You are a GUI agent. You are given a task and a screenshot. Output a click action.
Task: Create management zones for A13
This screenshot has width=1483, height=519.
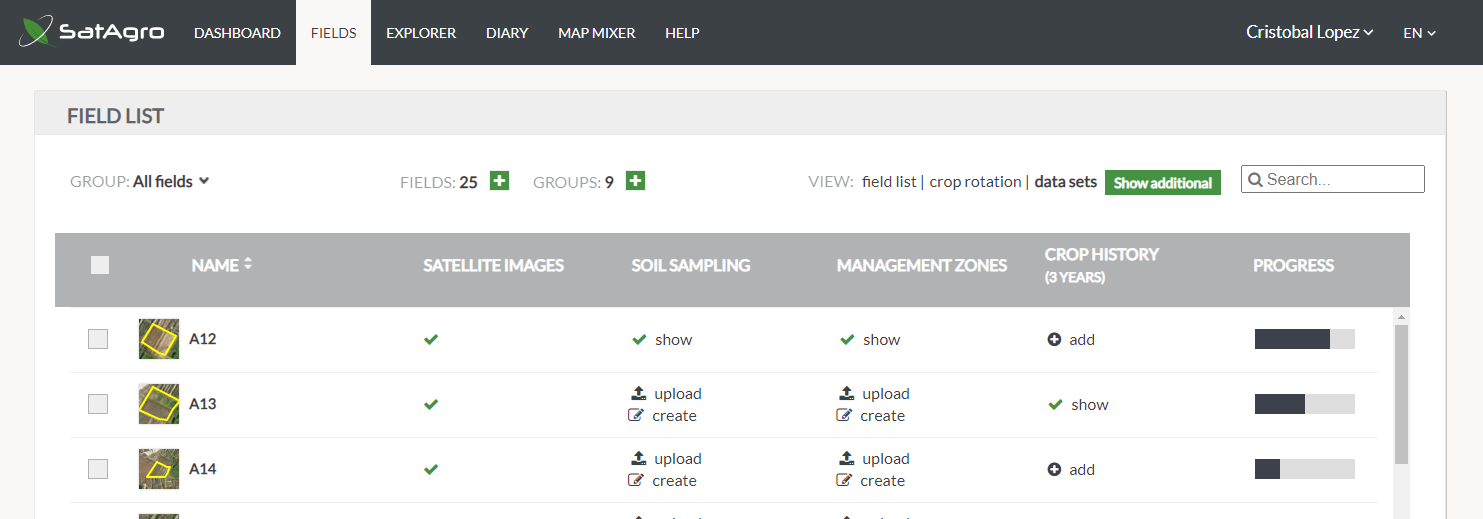pos(883,416)
